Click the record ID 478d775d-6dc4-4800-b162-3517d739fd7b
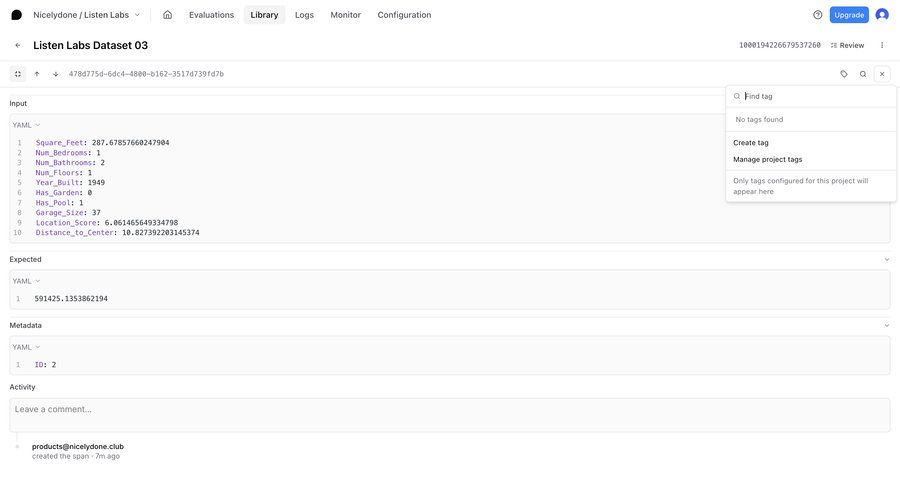Screen dimensions: 900x484 click(146, 74)
